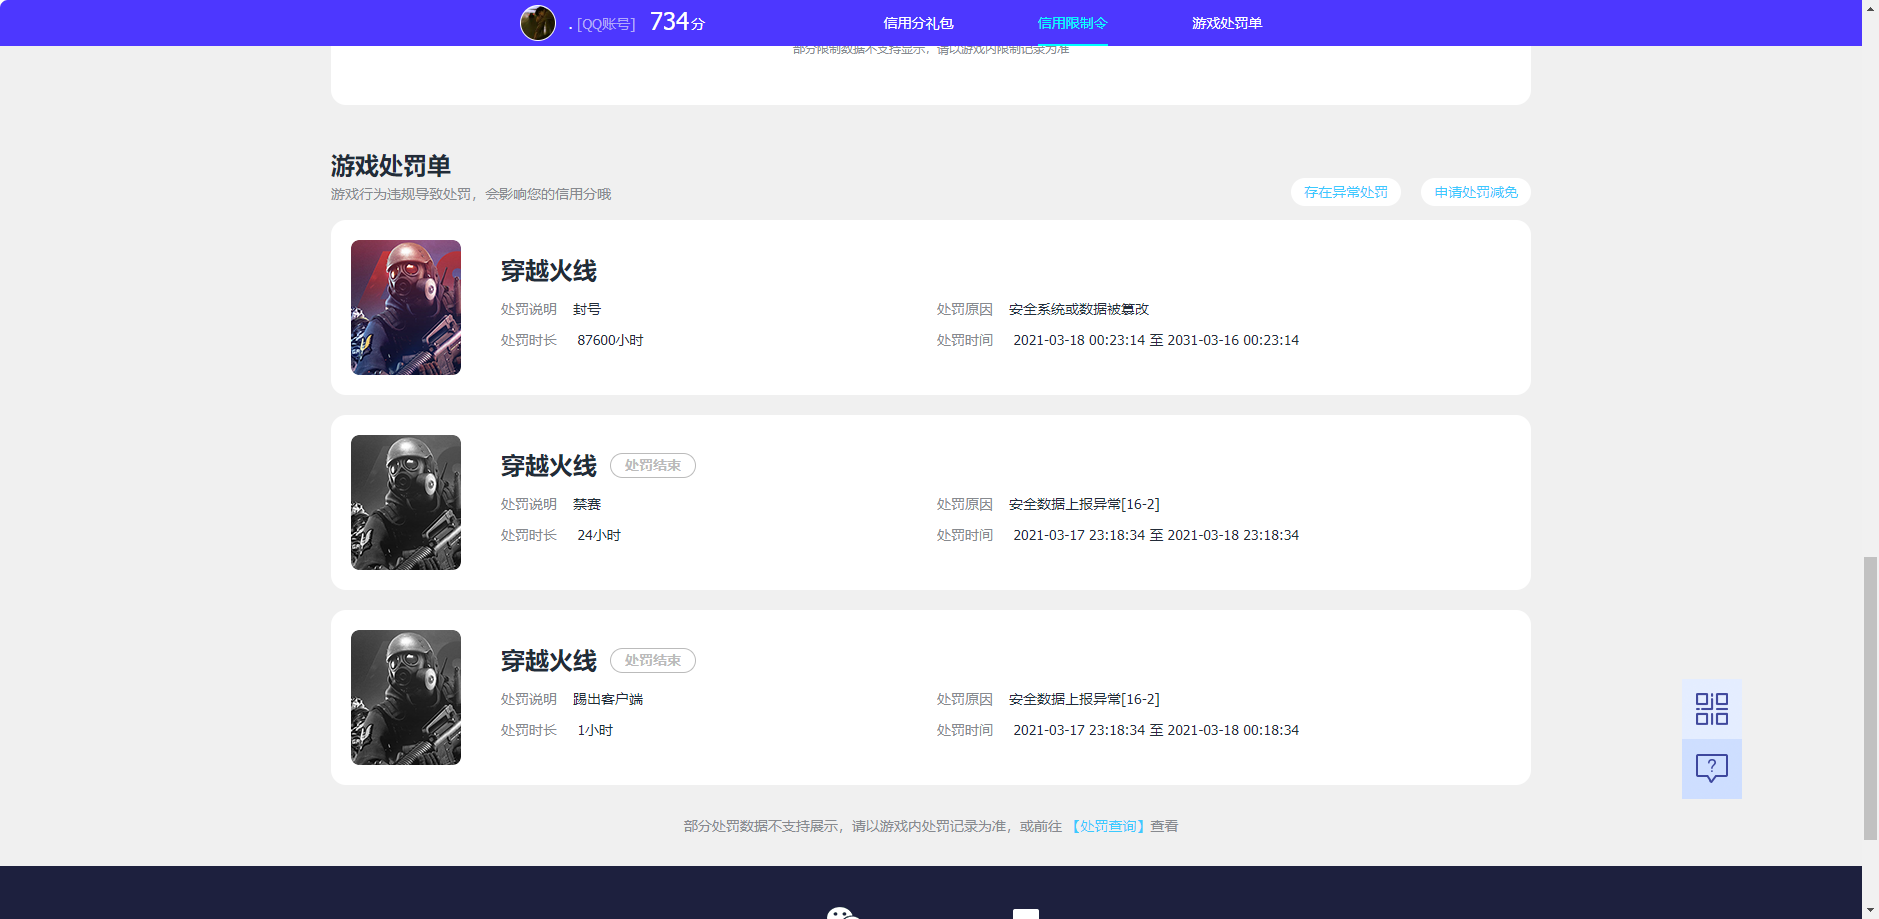Open the 【处罚查询】 link at the bottom
The image size is (1879, 919).
click(x=1109, y=826)
